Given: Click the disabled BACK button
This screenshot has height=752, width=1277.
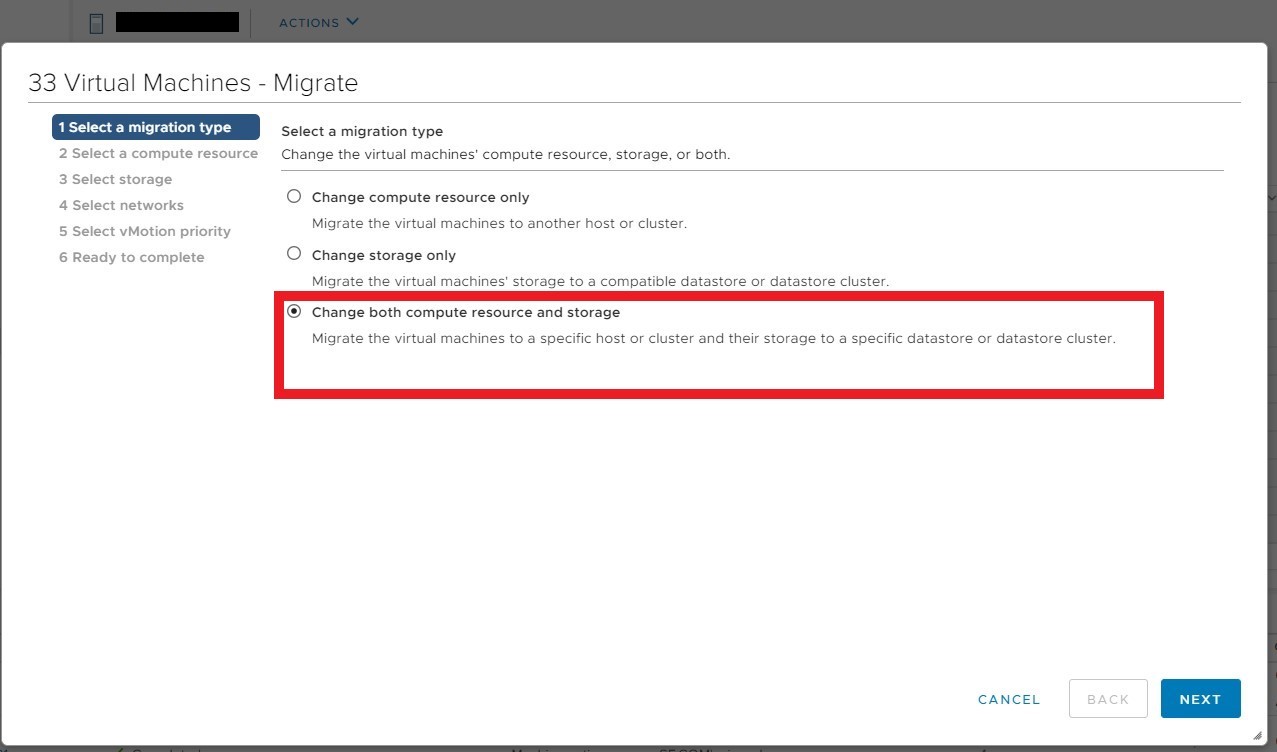Looking at the screenshot, I should pos(1108,699).
